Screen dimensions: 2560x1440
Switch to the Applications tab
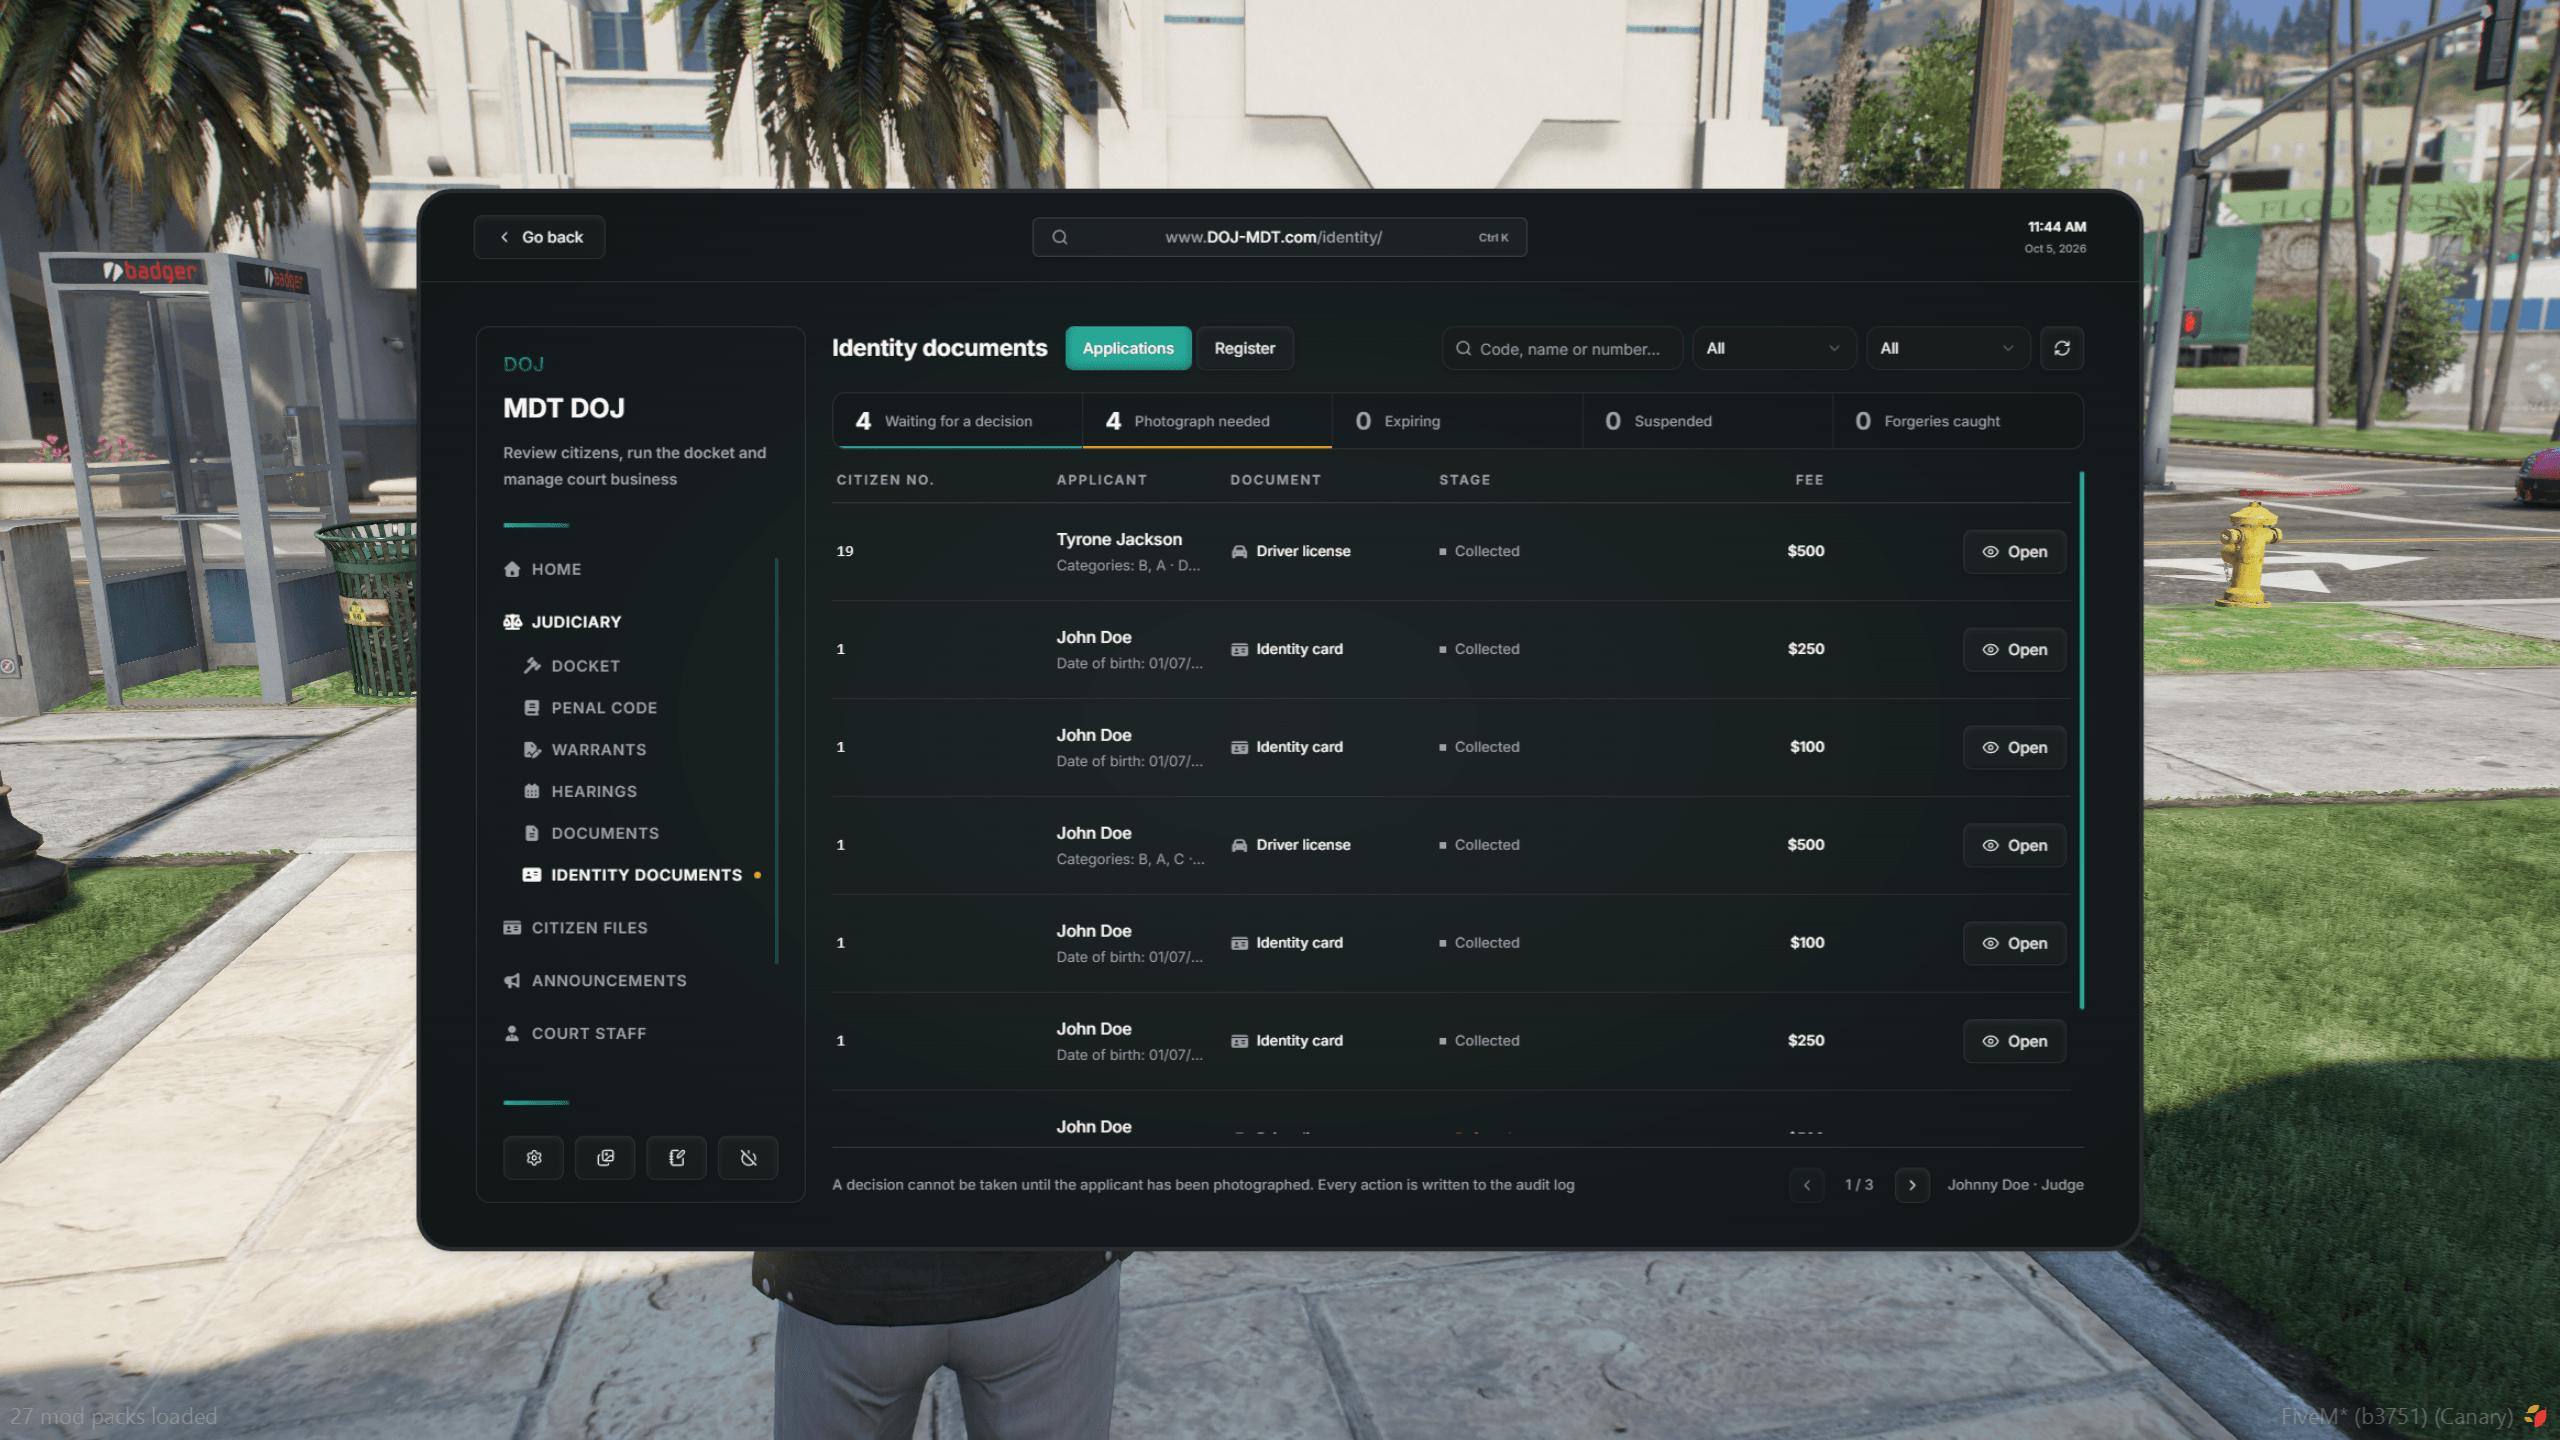pos(1128,348)
